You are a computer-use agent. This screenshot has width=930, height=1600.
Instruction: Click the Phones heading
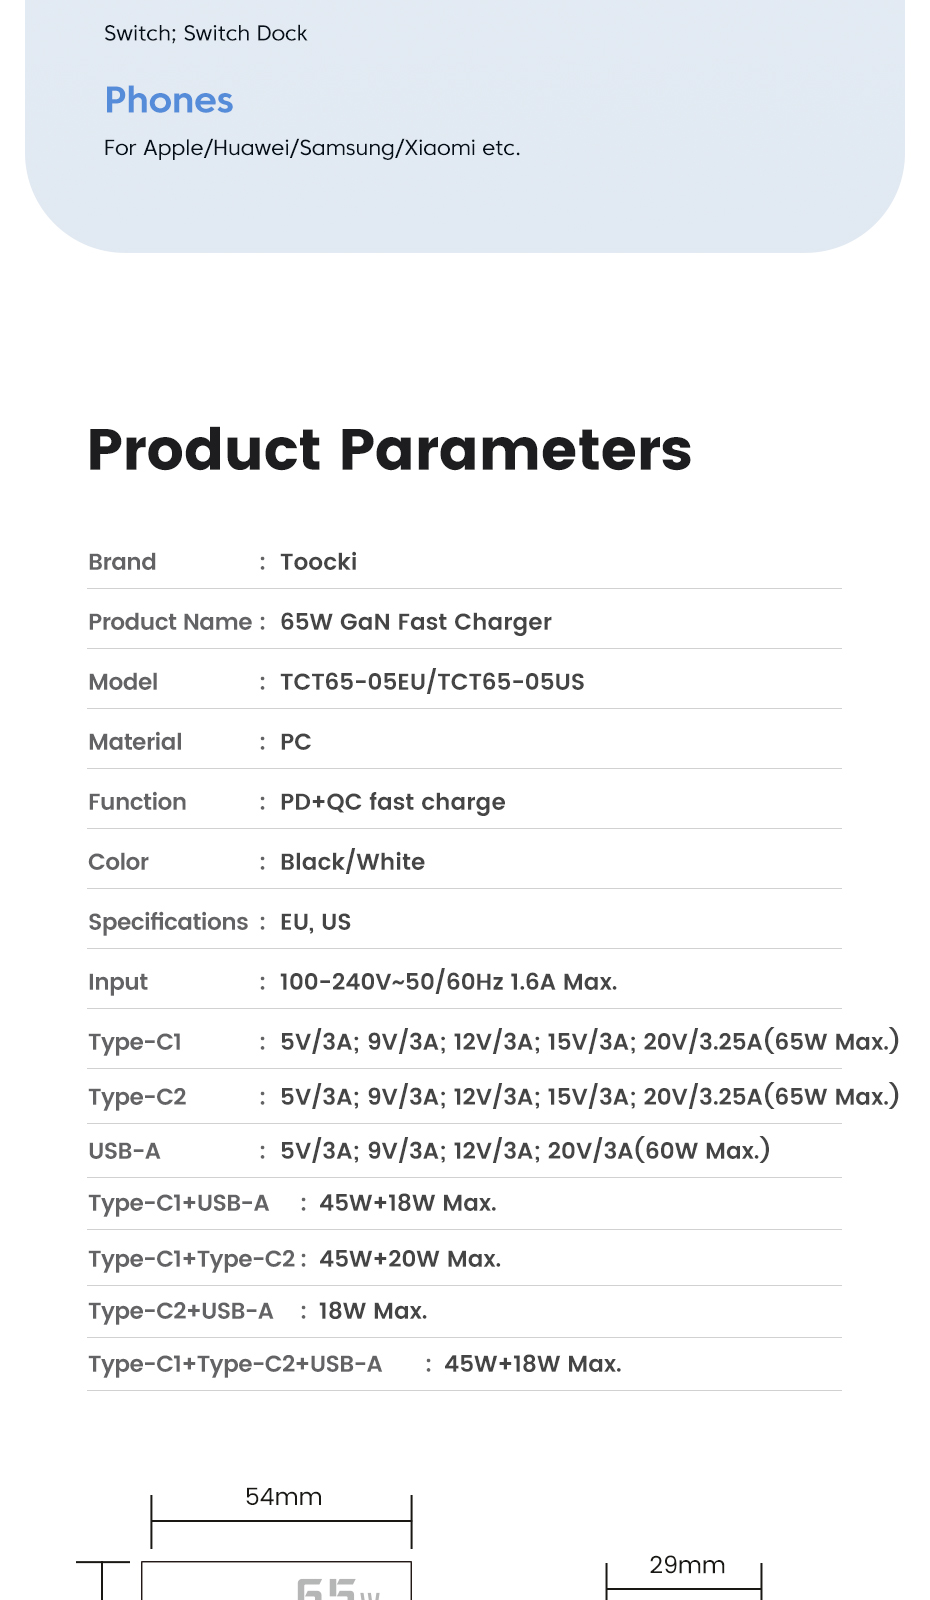click(x=169, y=100)
